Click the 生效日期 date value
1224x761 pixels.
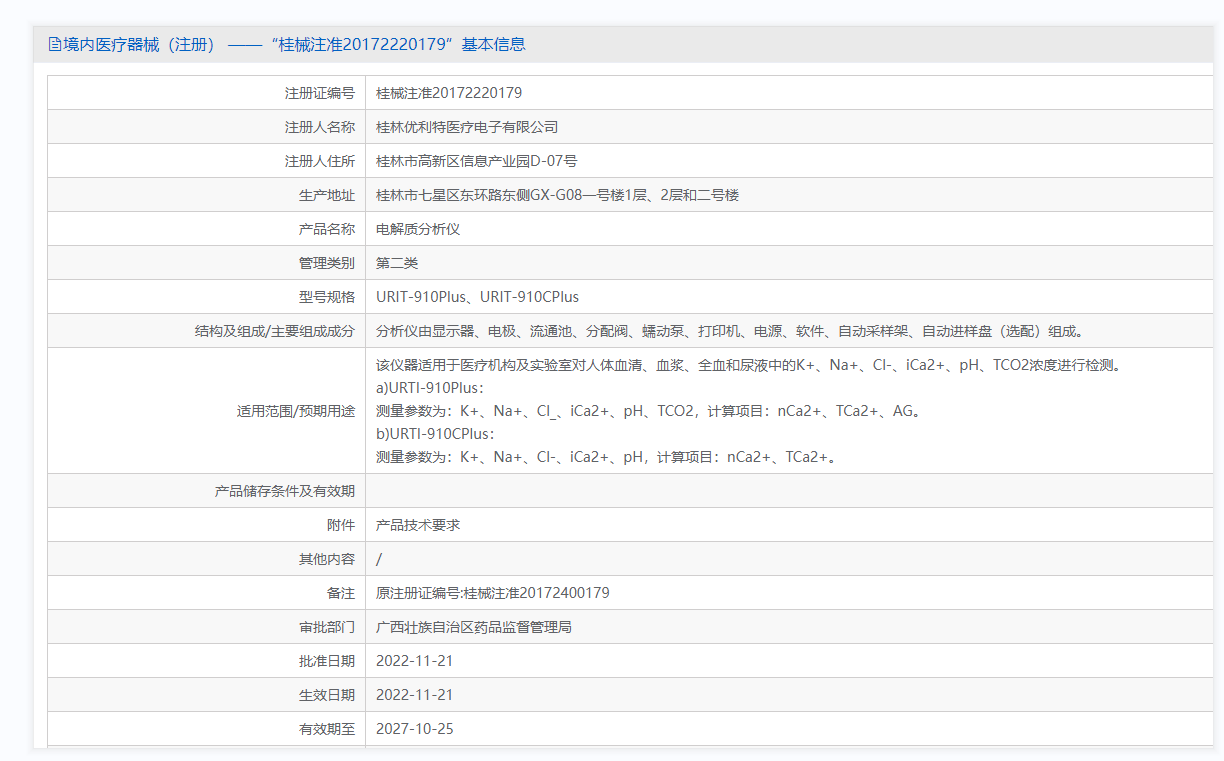click(414, 695)
